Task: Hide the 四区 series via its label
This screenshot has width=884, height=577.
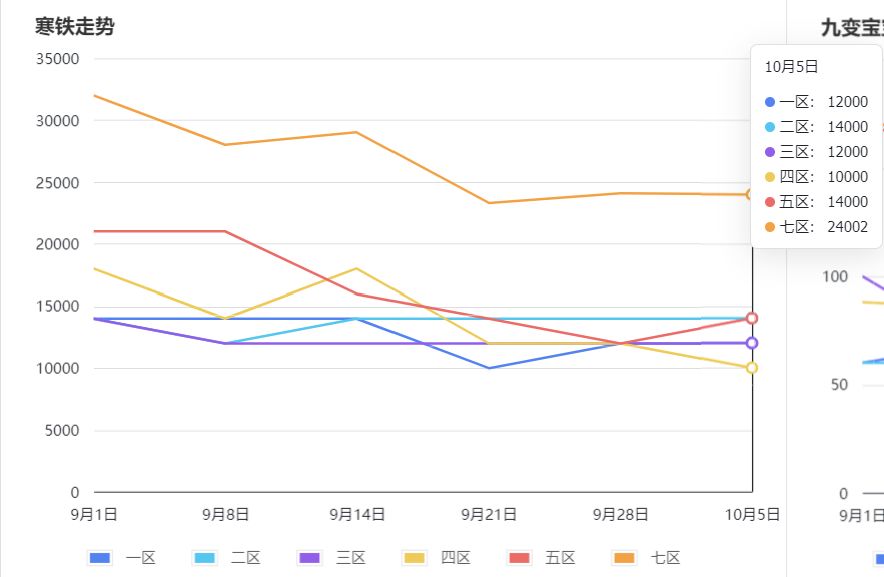Action: click(x=456, y=558)
